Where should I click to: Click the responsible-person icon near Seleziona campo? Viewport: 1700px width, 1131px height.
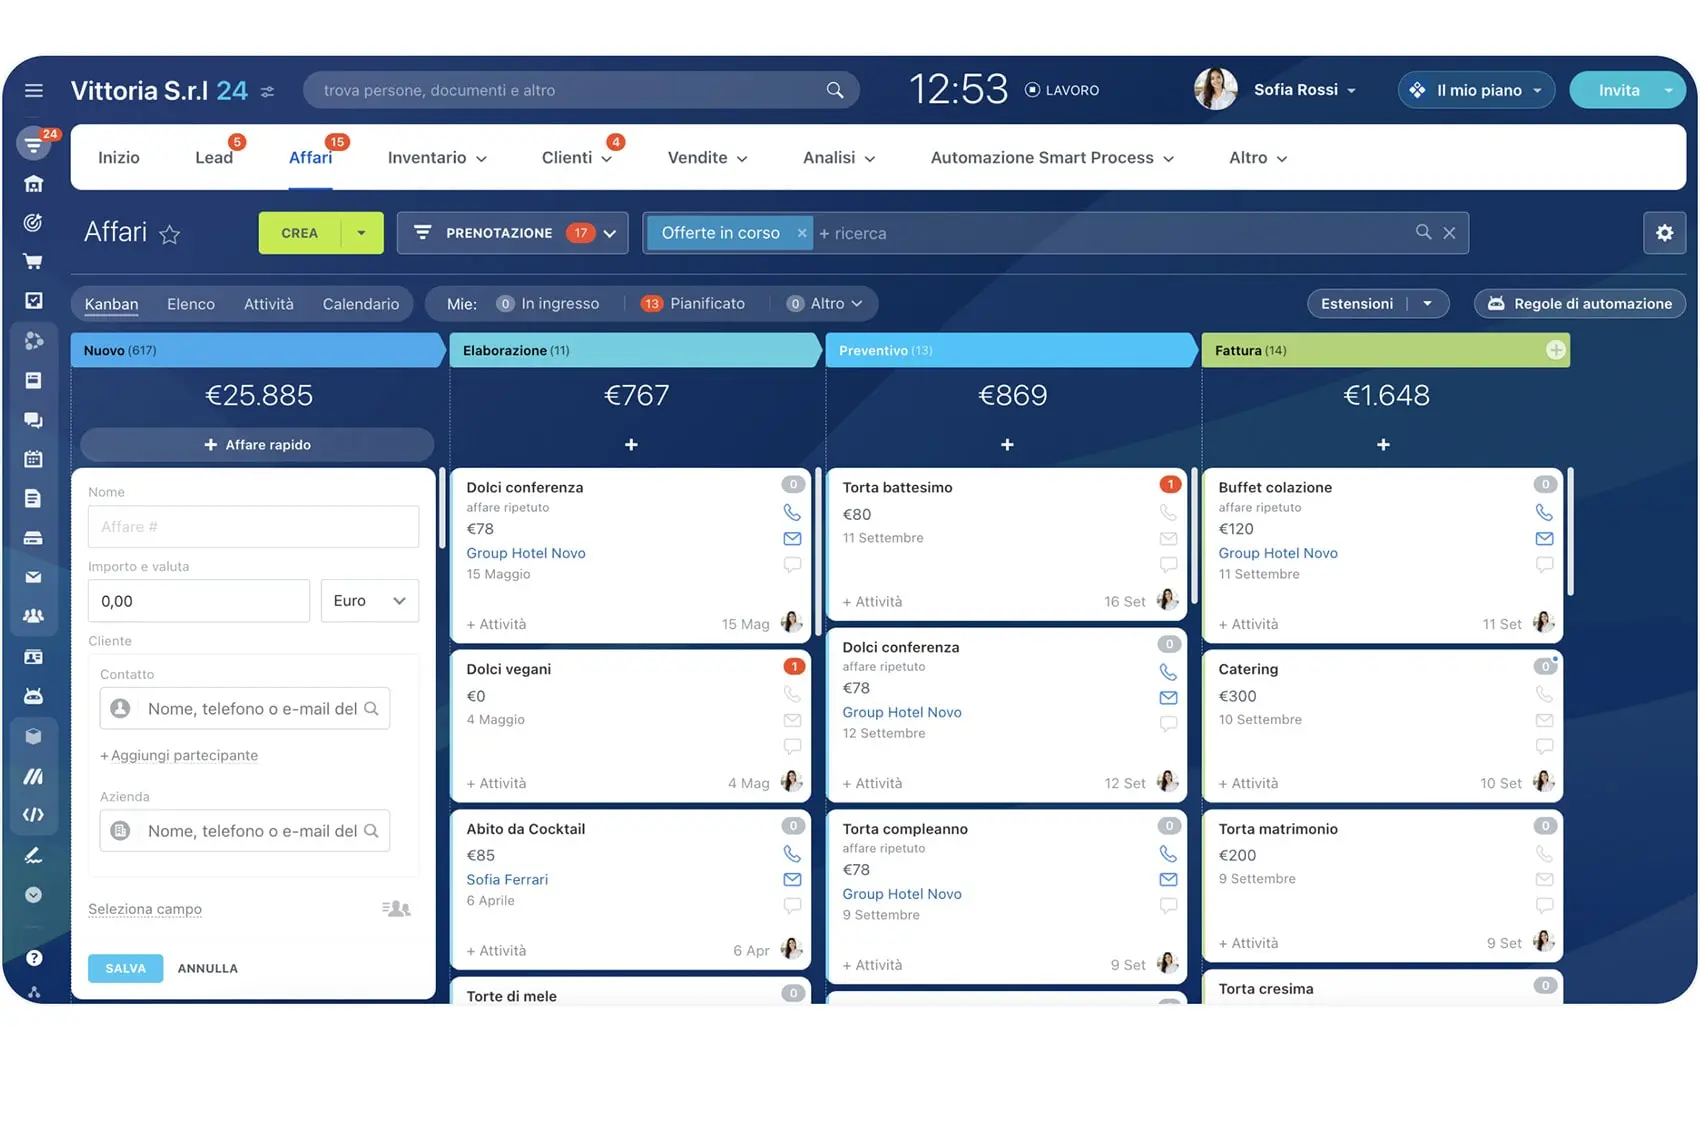point(396,908)
